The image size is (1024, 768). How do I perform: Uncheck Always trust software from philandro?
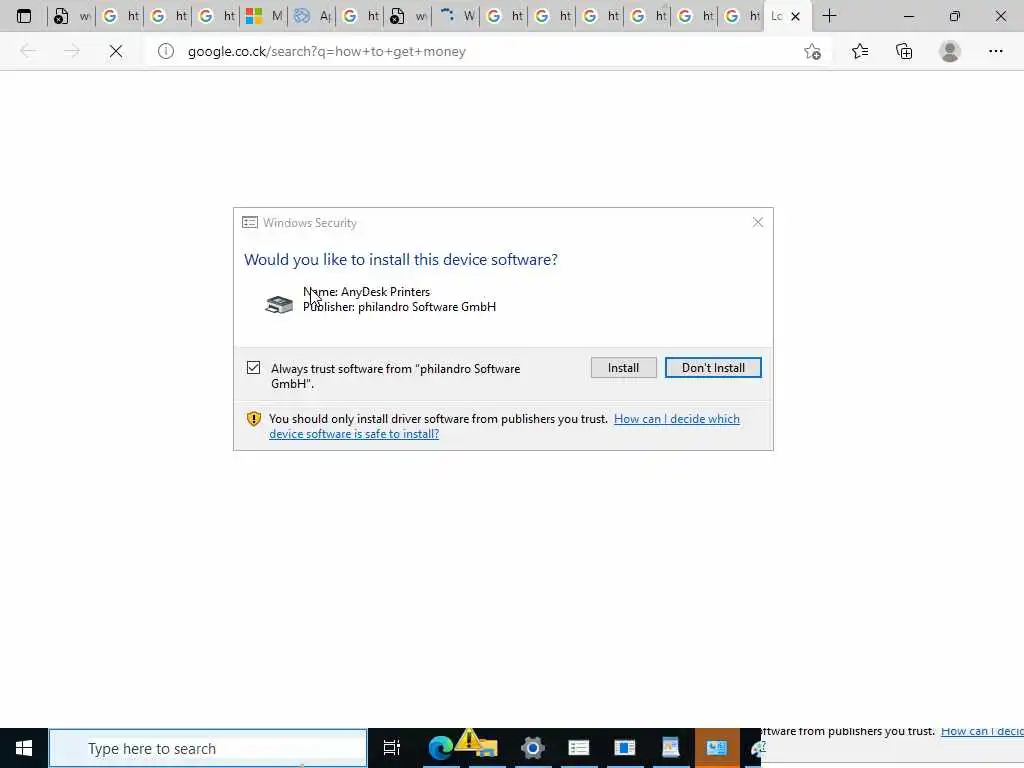253,368
